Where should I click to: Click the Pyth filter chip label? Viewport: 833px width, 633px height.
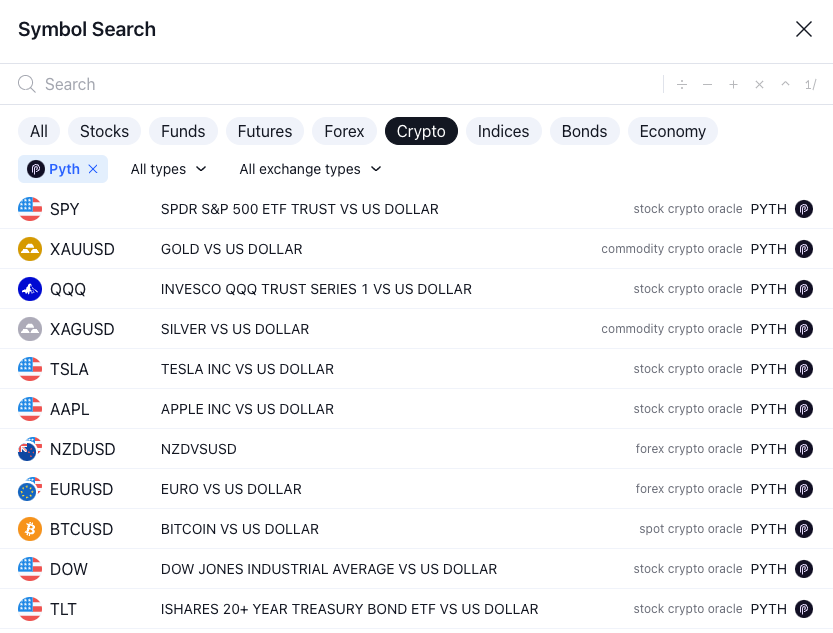[x=64, y=169]
